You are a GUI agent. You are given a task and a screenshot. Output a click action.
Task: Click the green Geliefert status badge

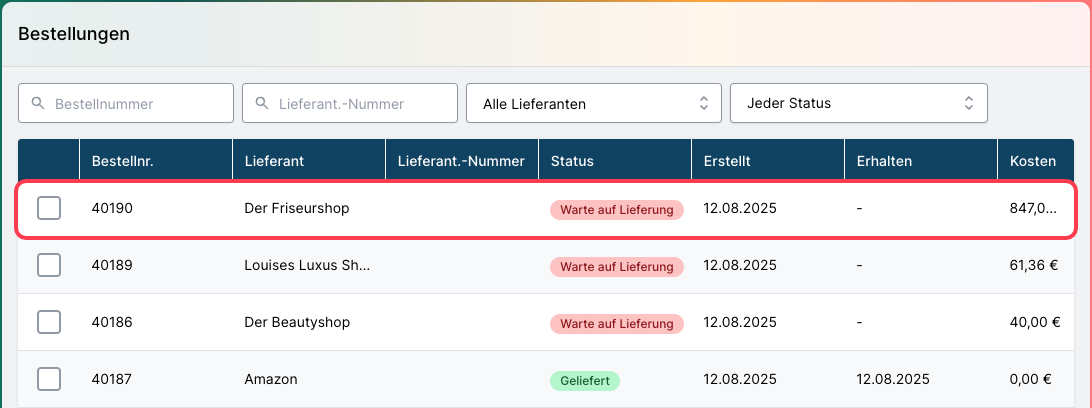[585, 381]
